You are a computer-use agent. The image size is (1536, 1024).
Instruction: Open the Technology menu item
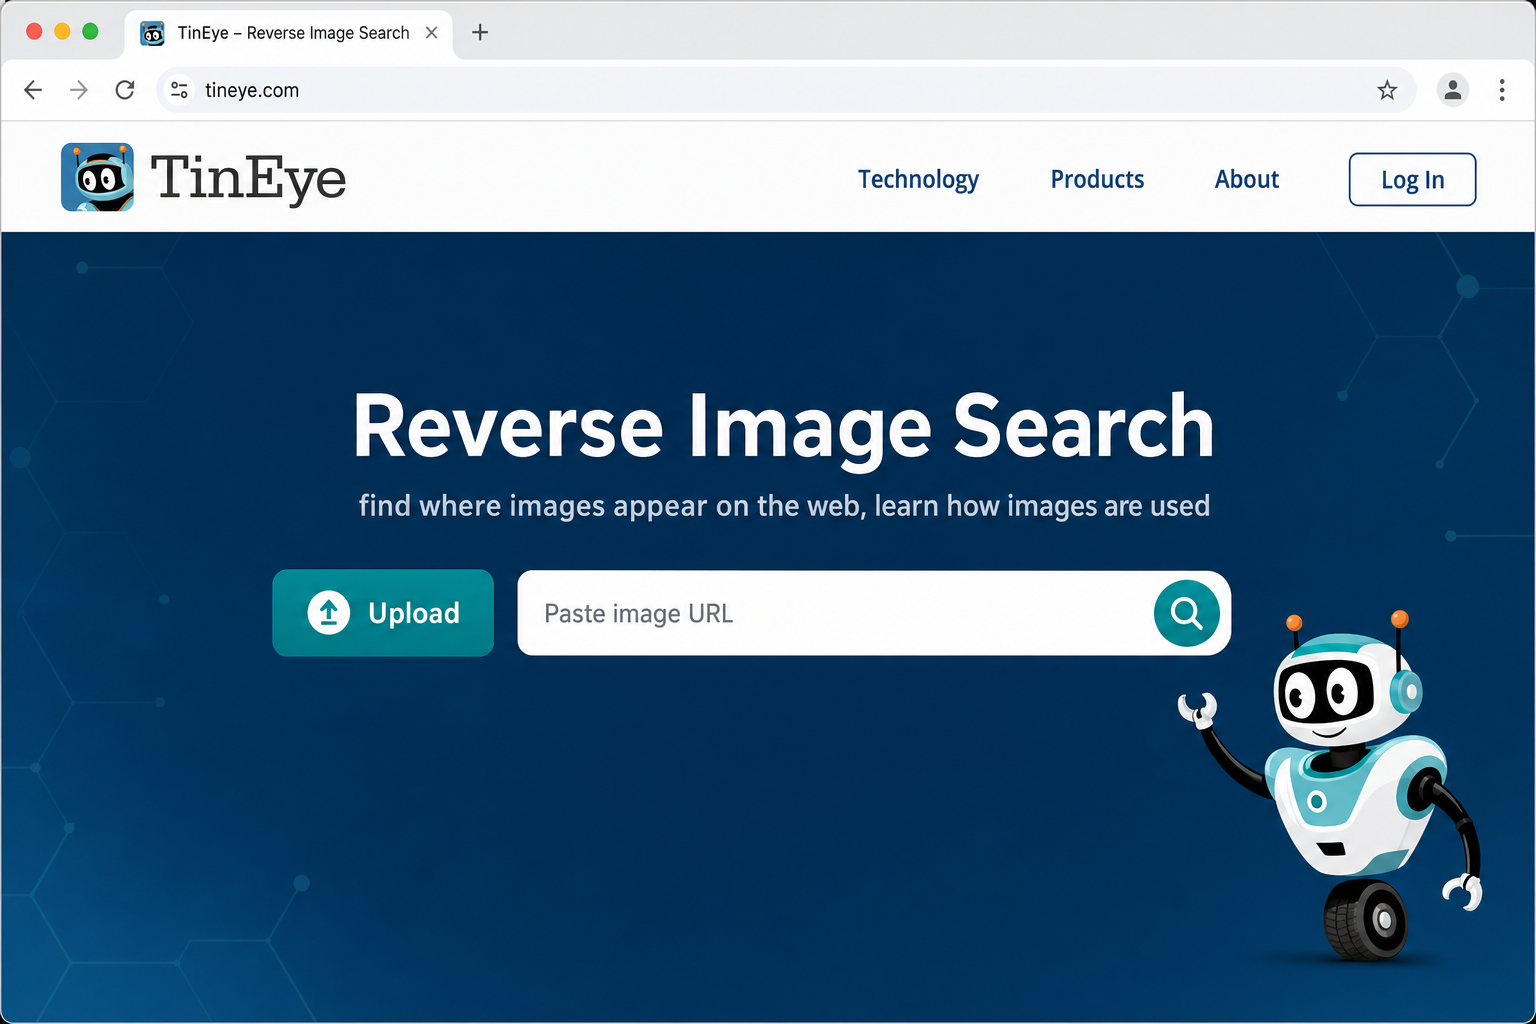(x=918, y=179)
